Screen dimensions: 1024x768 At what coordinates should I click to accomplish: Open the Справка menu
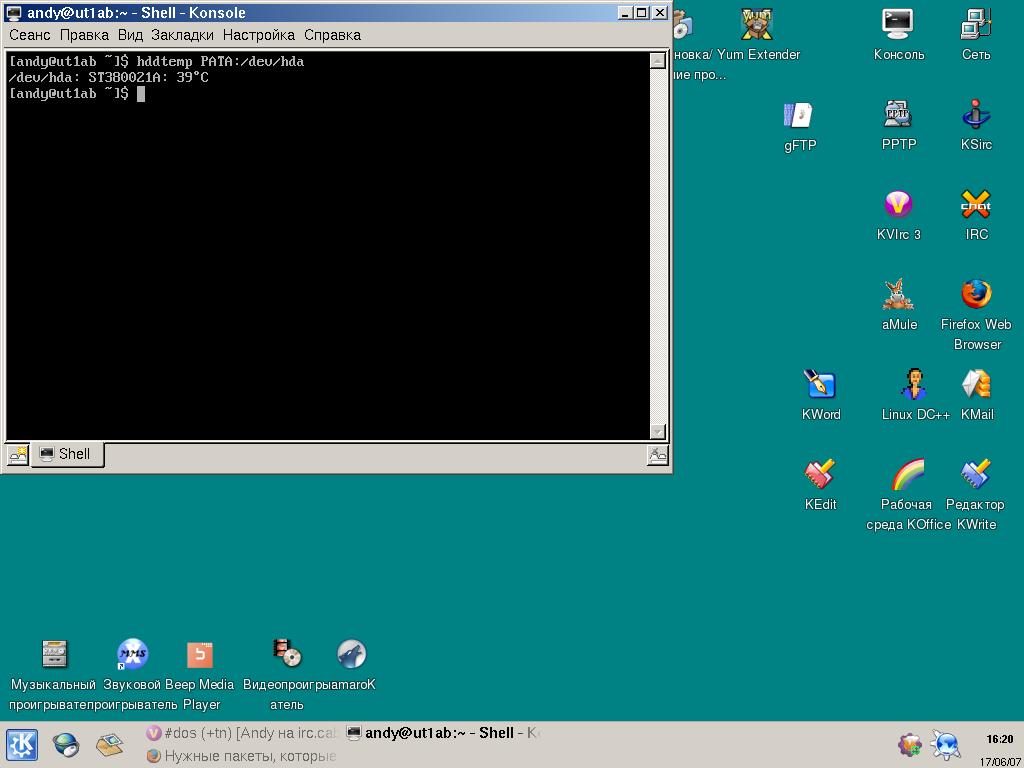[x=332, y=35]
